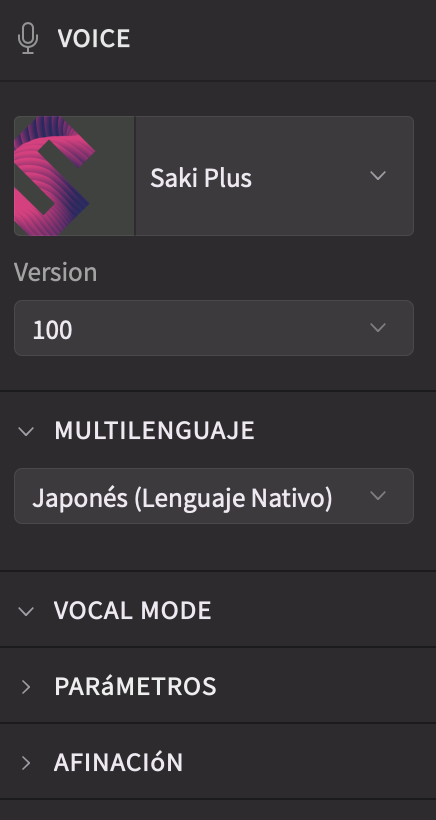
Task: Expand the AFINACIóN section via its chevron
Action: tap(26, 763)
